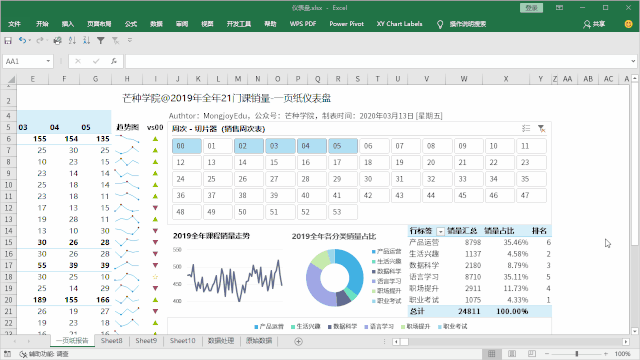Click the 共享 share button
The width and height of the screenshot is (640, 360).
coord(594,24)
